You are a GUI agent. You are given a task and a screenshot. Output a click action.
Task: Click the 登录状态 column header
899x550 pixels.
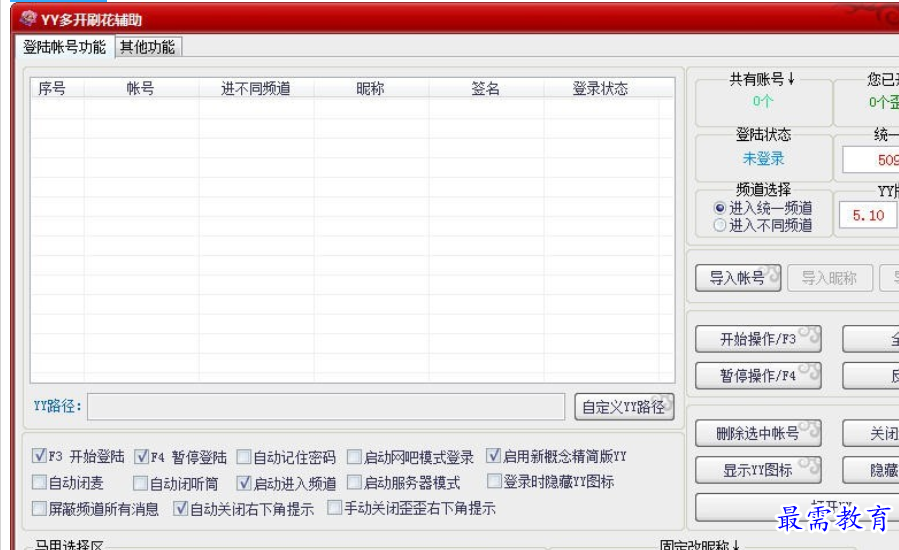(x=600, y=88)
